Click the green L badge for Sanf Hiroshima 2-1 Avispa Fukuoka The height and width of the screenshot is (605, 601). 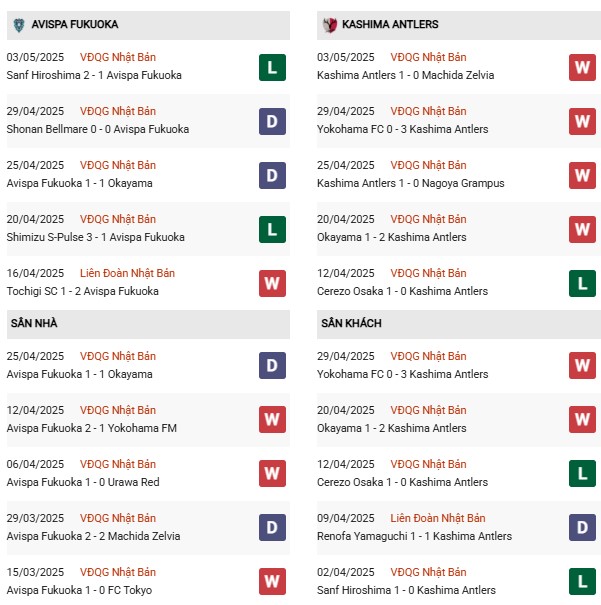pos(272,68)
